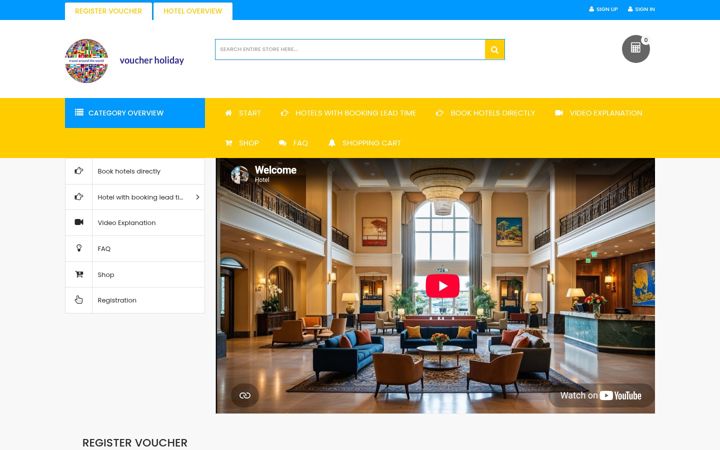Image resolution: width=720 pixels, height=450 pixels.
Task: Go to Start in the navigation bar
Action: point(250,113)
